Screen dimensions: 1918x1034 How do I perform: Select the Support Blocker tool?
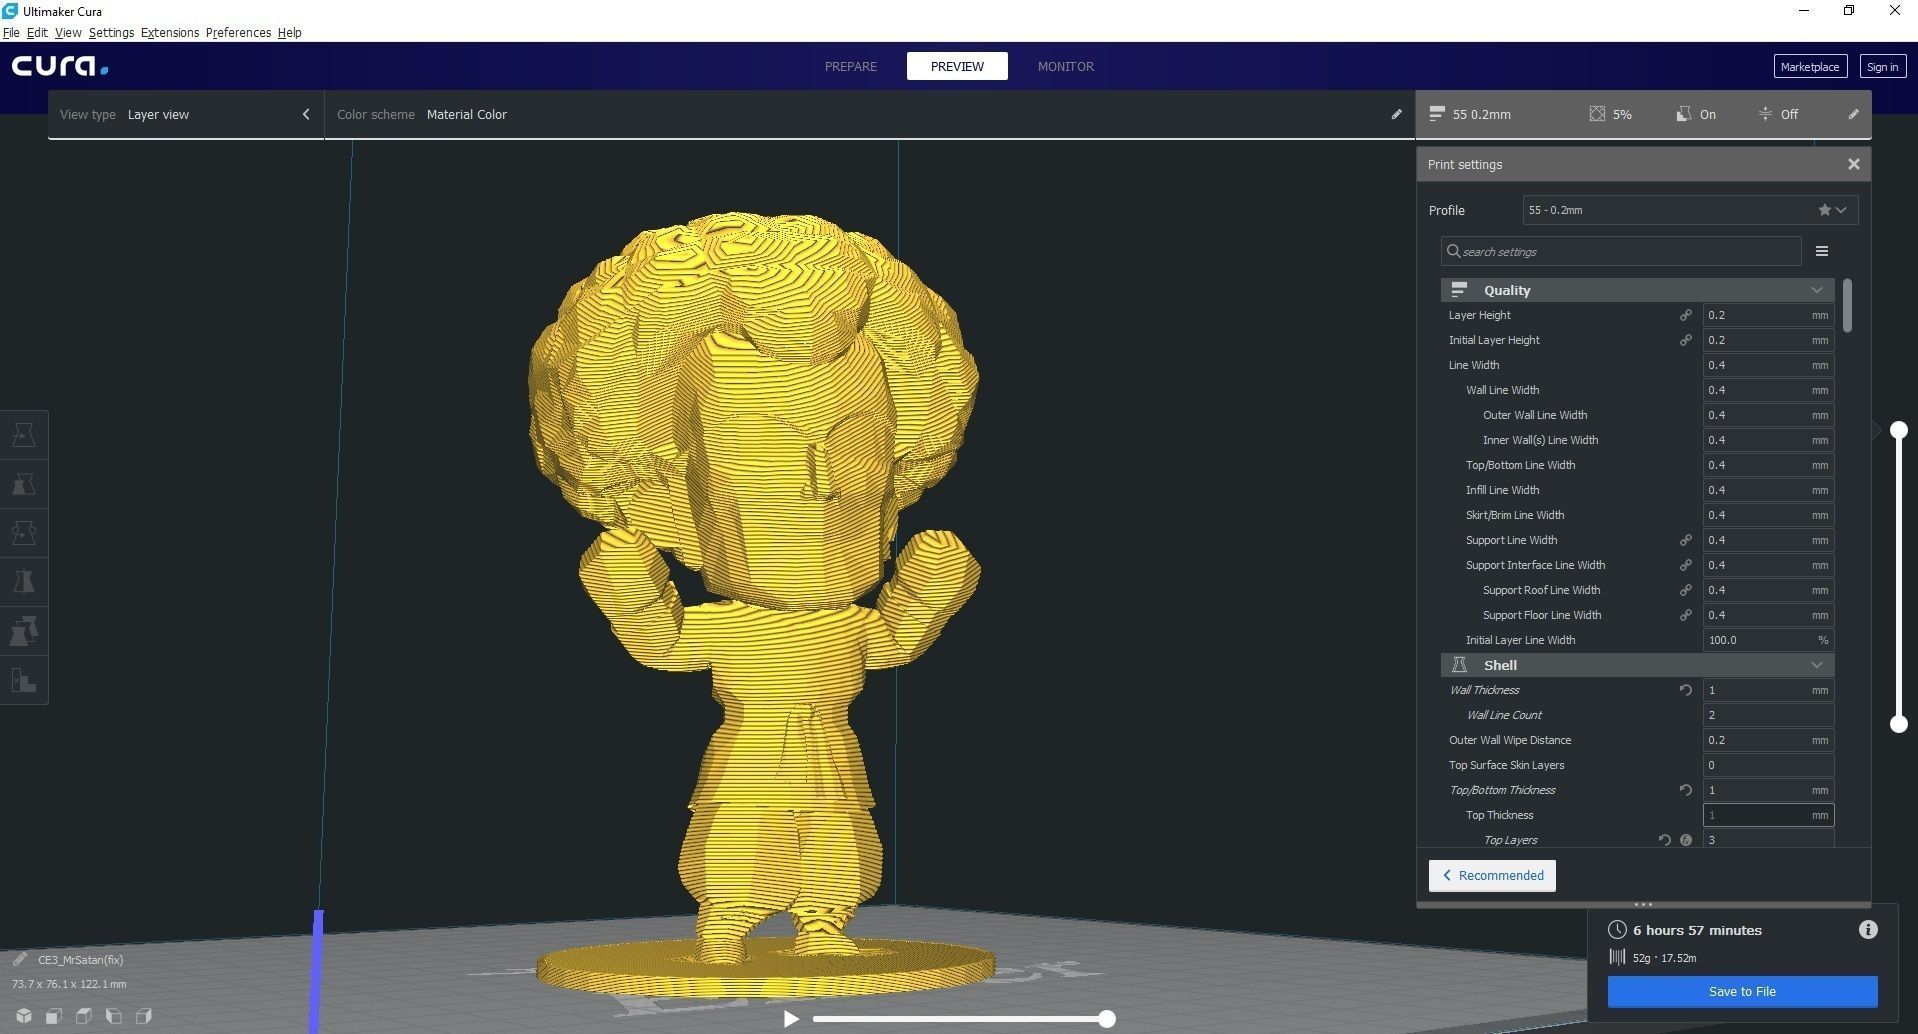(24, 680)
